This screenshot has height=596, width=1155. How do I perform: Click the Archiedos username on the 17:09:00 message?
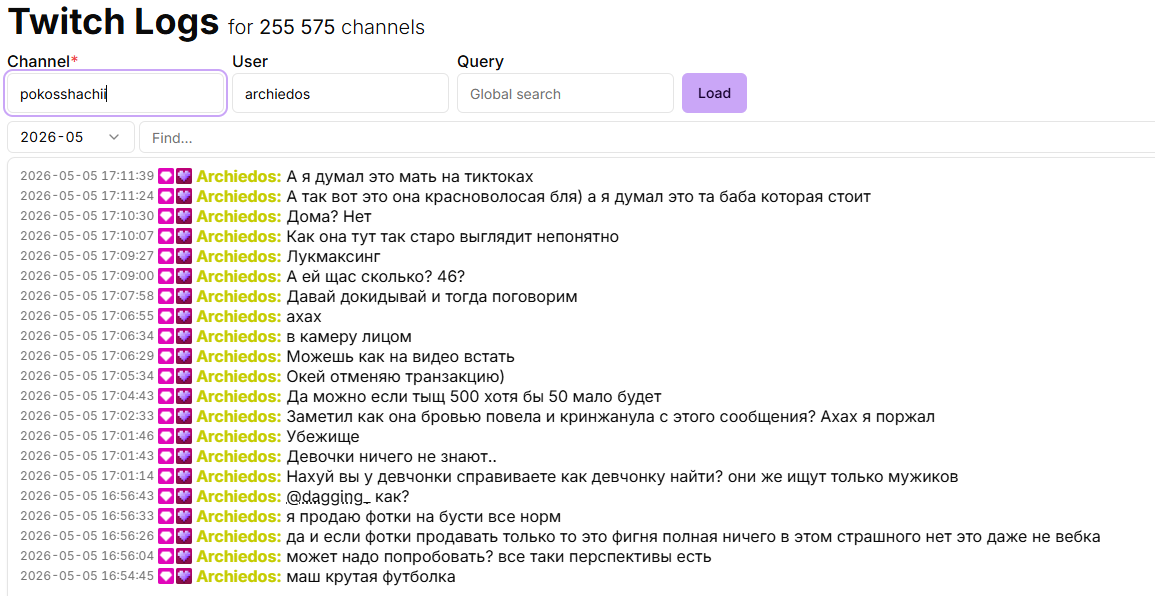coord(239,276)
